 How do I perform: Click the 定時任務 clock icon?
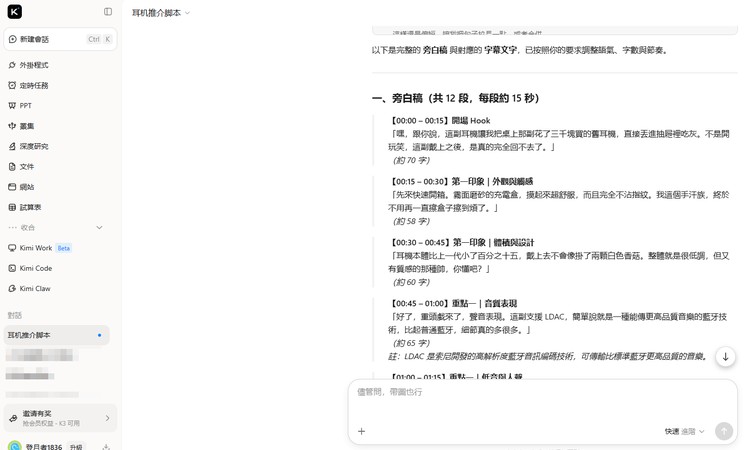[12, 85]
